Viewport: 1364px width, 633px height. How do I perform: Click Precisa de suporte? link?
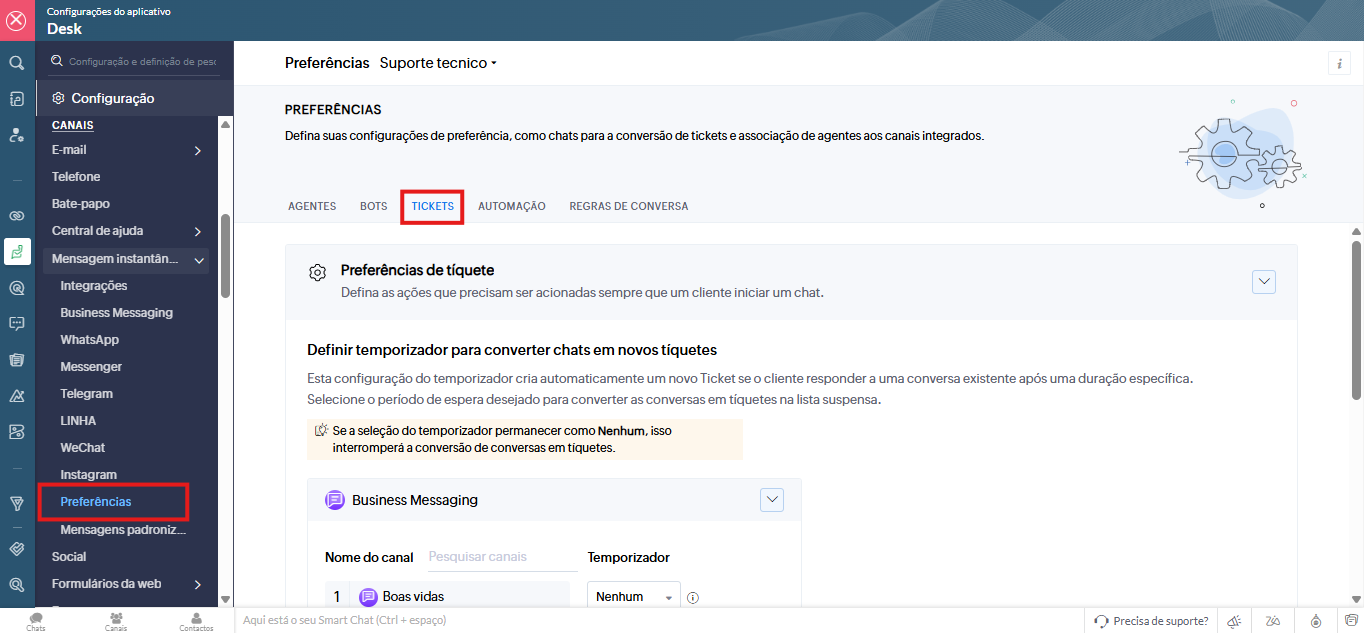(x=1151, y=621)
